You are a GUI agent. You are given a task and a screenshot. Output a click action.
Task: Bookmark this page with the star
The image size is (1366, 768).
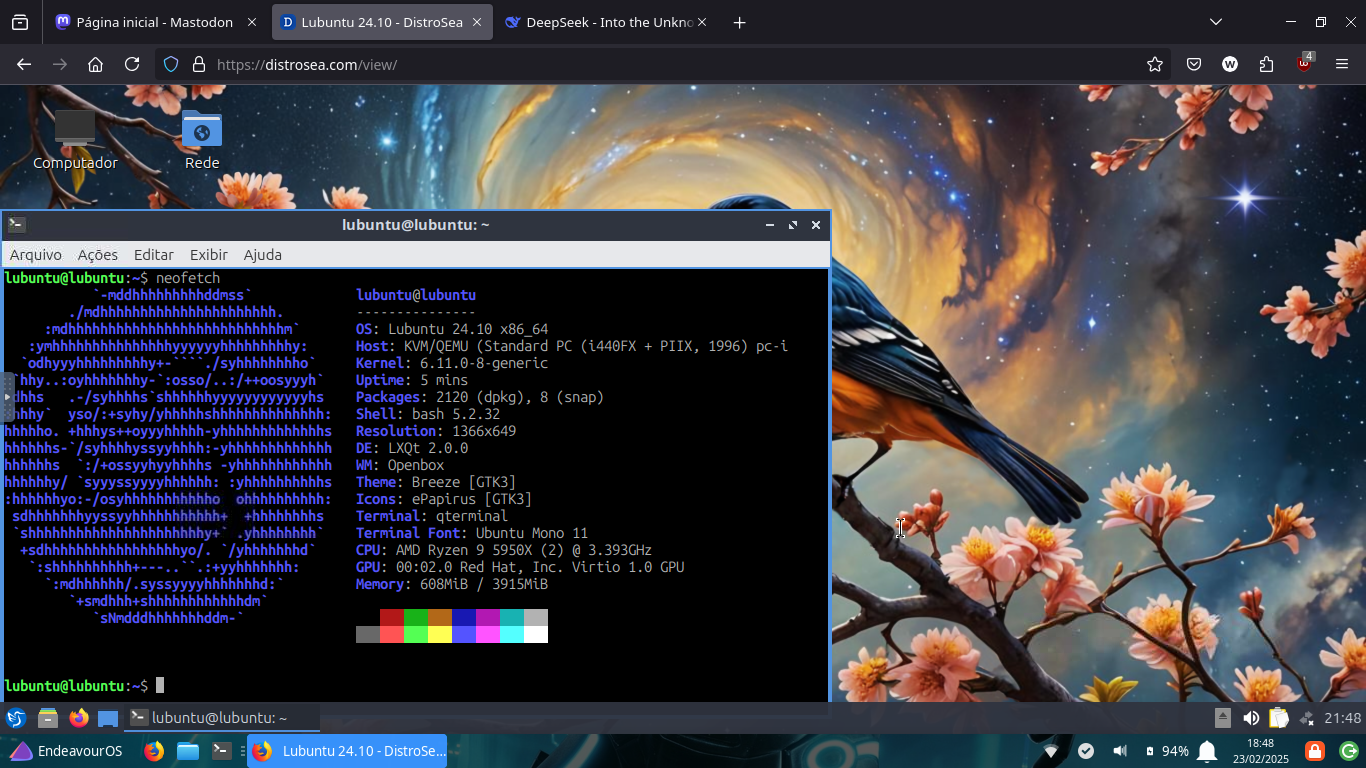(x=1155, y=64)
